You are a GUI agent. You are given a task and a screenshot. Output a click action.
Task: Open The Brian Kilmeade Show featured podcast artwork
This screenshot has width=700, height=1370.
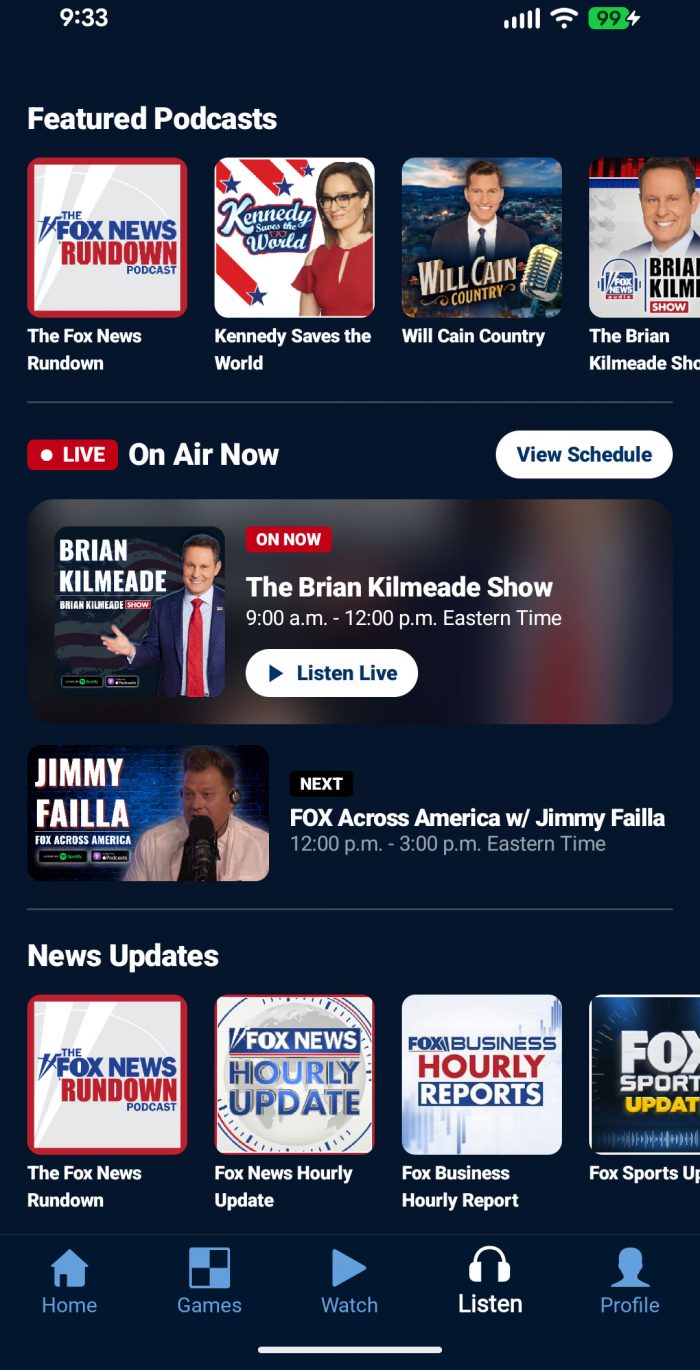tap(645, 237)
